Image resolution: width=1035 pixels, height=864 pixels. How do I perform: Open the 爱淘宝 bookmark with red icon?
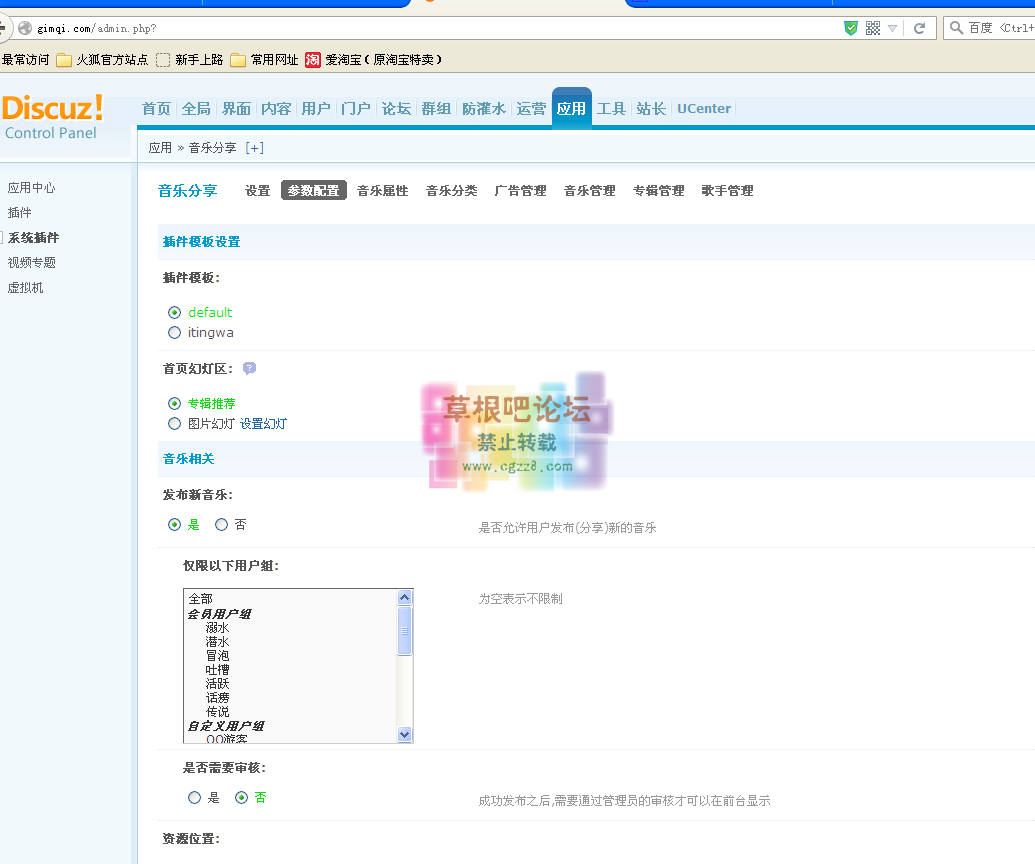pyautogui.click(x=313, y=60)
